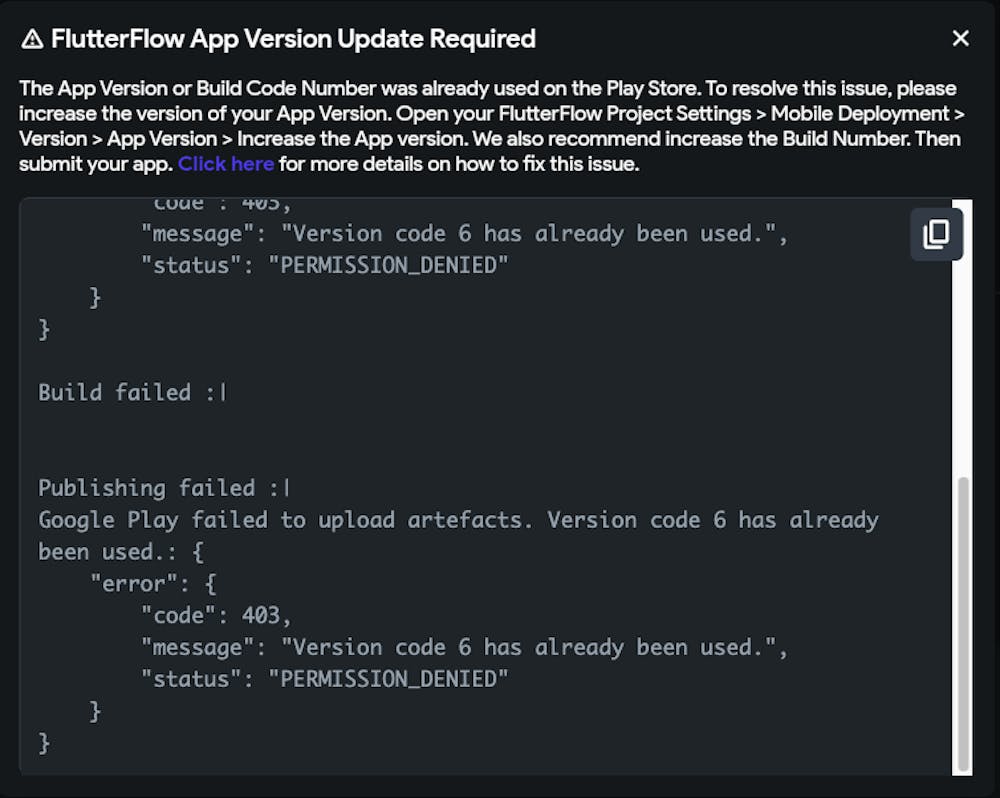
Task: Click the last "message" line in the log
Action: tap(465, 648)
